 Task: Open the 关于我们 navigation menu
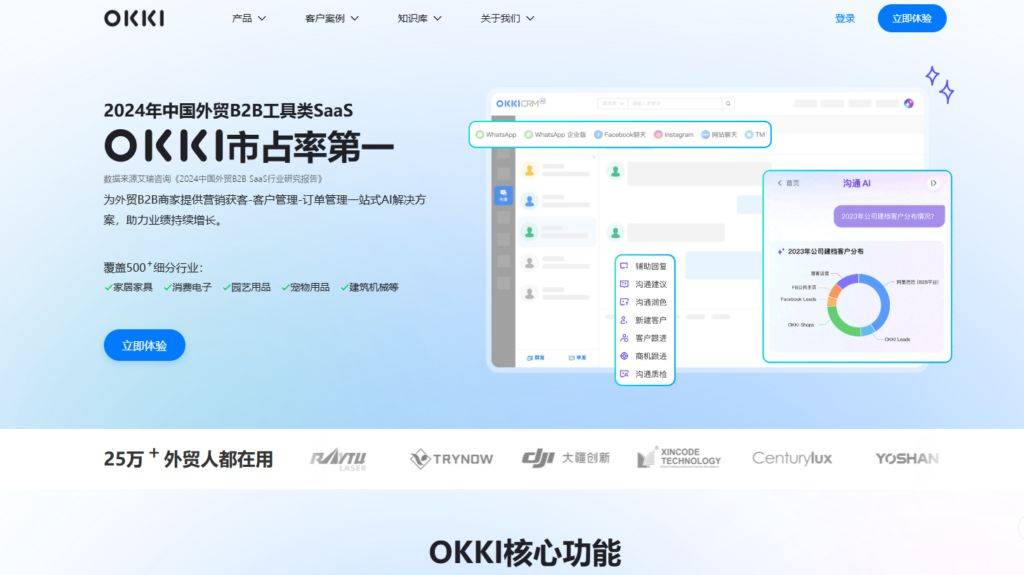pyautogui.click(x=507, y=18)
